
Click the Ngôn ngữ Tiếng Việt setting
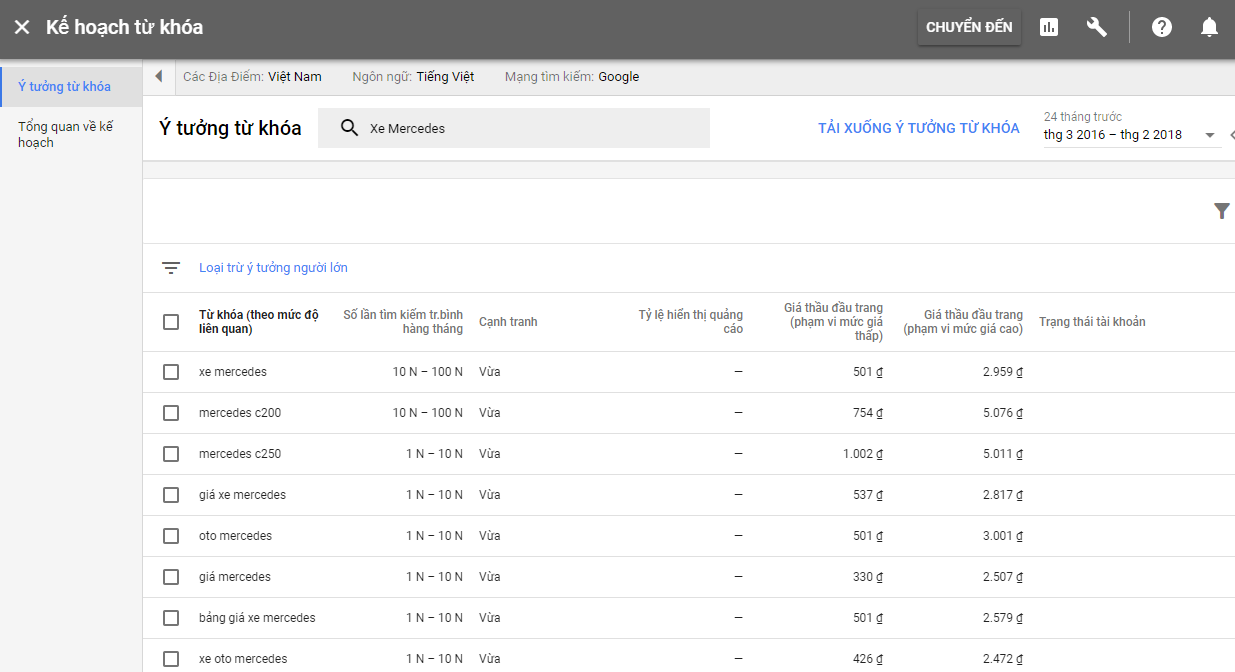pyautogui.click(x=413, y=77)
